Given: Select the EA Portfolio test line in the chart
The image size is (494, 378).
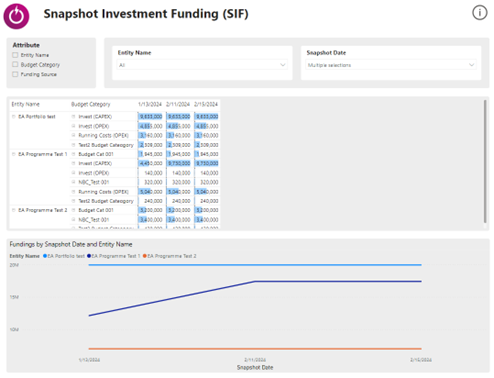Looking at the screenshot, I should coord(255,265).
